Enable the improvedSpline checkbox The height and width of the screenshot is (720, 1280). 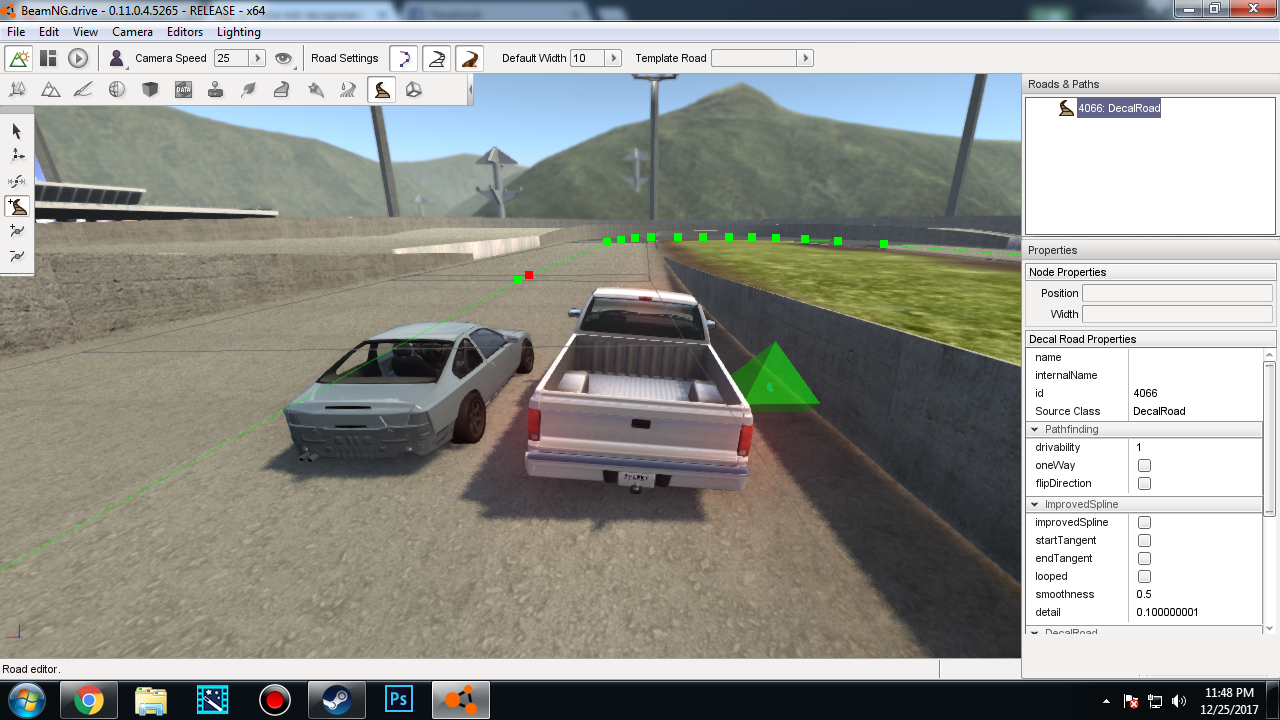[1144, 522]
